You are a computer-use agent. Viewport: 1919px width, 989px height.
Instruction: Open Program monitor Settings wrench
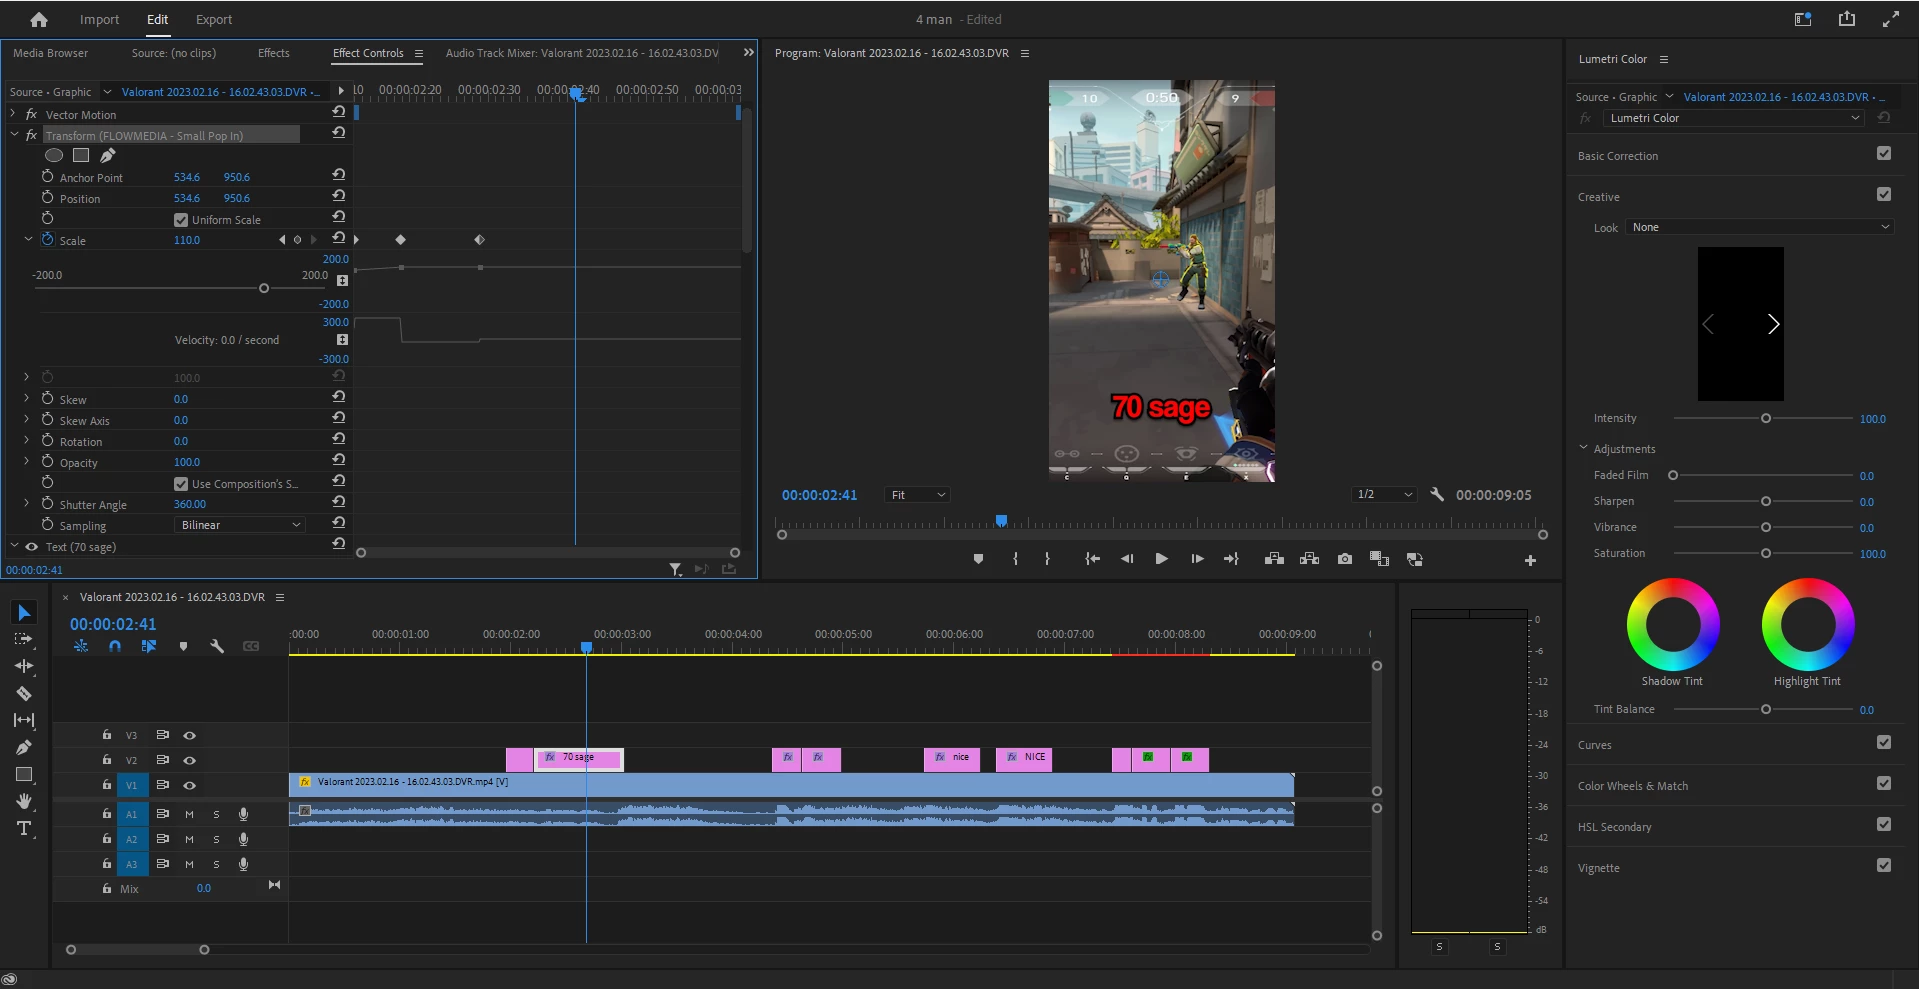(1437, 495)
